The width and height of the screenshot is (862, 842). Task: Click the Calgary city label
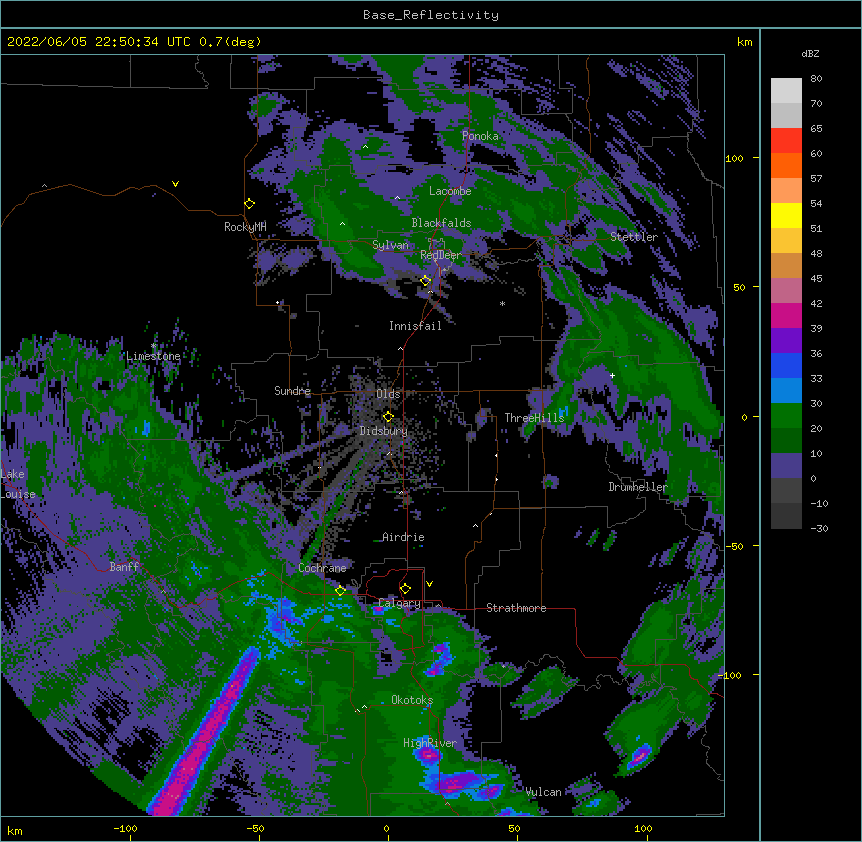pyautogui.click(x=399, y=603)
